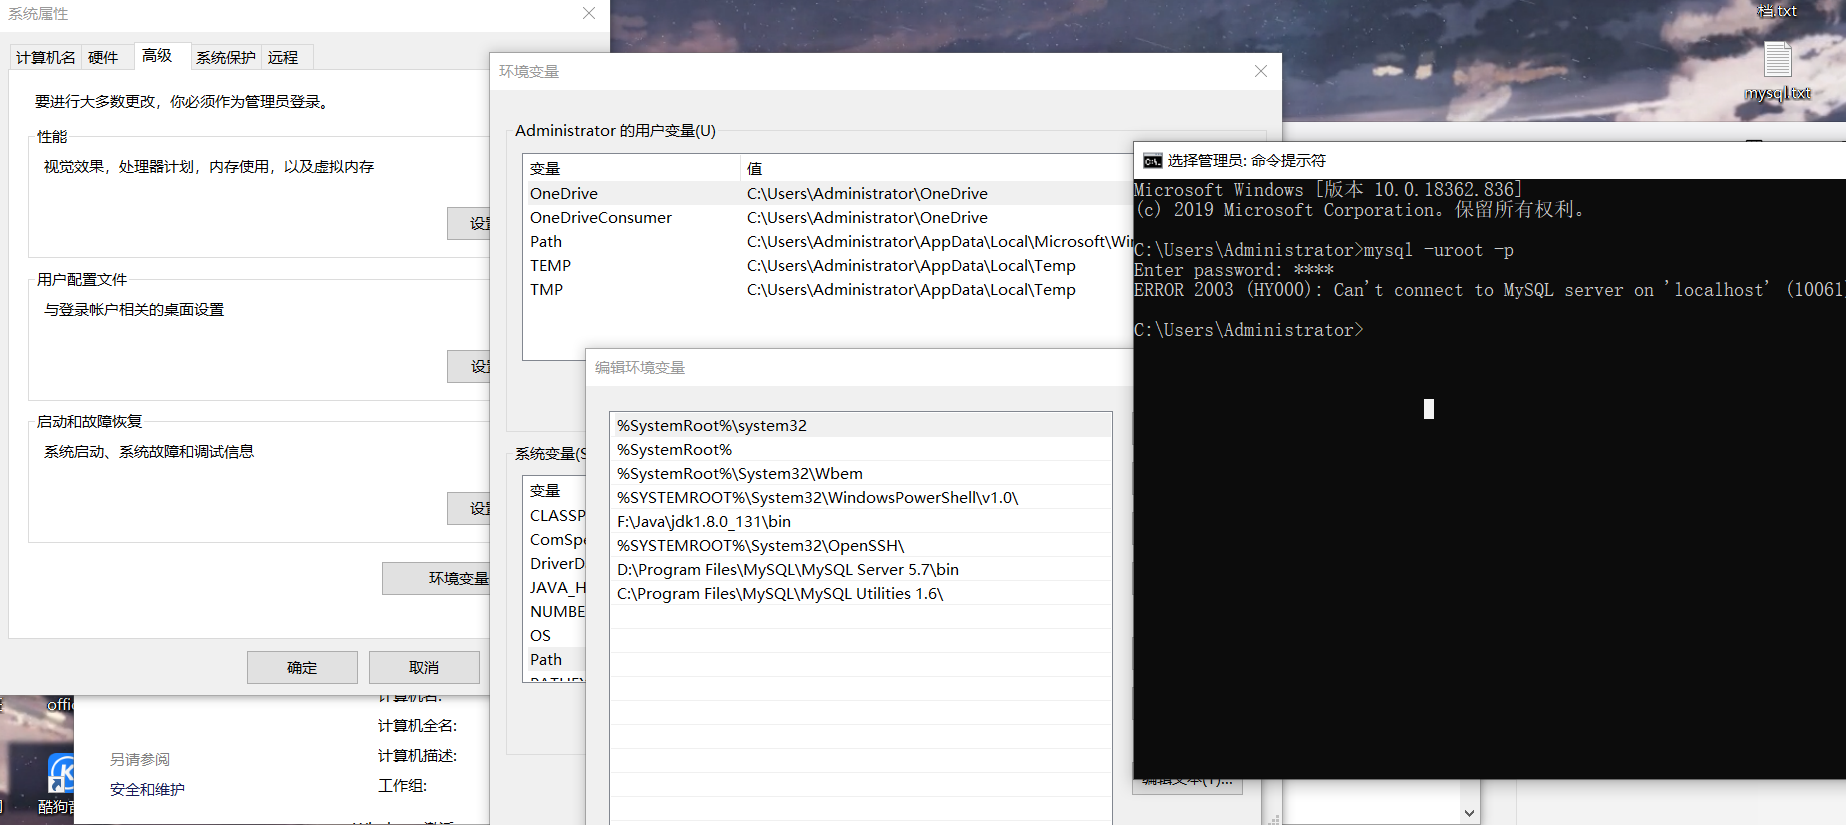
Task: Select the %SystemRoot%\System32\Wbem entry
Action: [861, 473]
